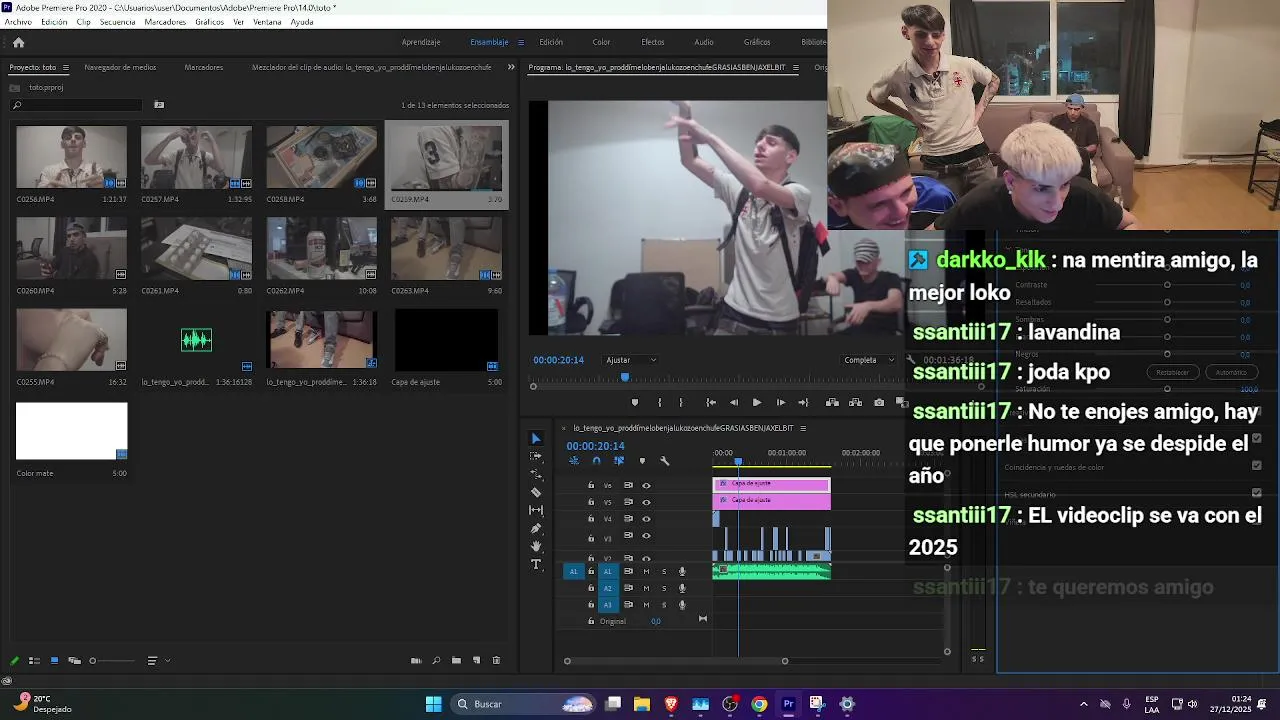Viewport: 1280px width, 720px height.
Task: Open the Ajustar zoom level dropdown
Action: pyautogui.click(x=631, y=360)
